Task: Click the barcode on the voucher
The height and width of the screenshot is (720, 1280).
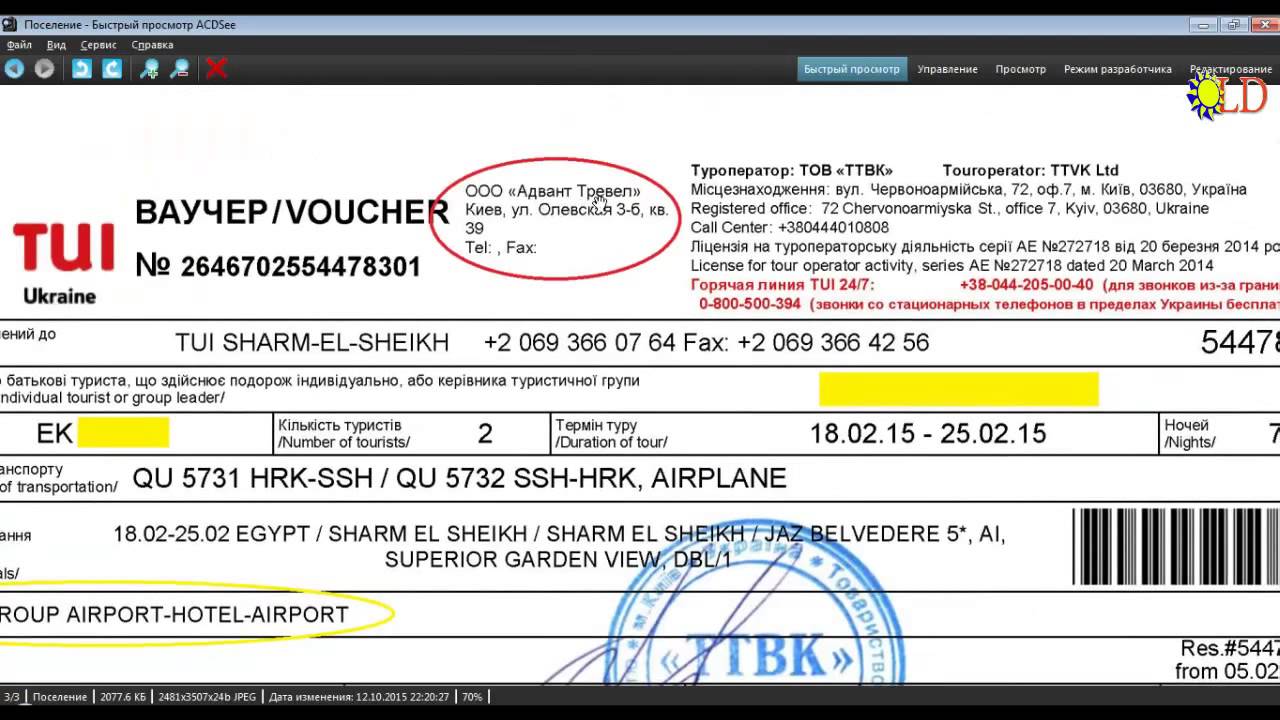Action: pos(1176,547)
